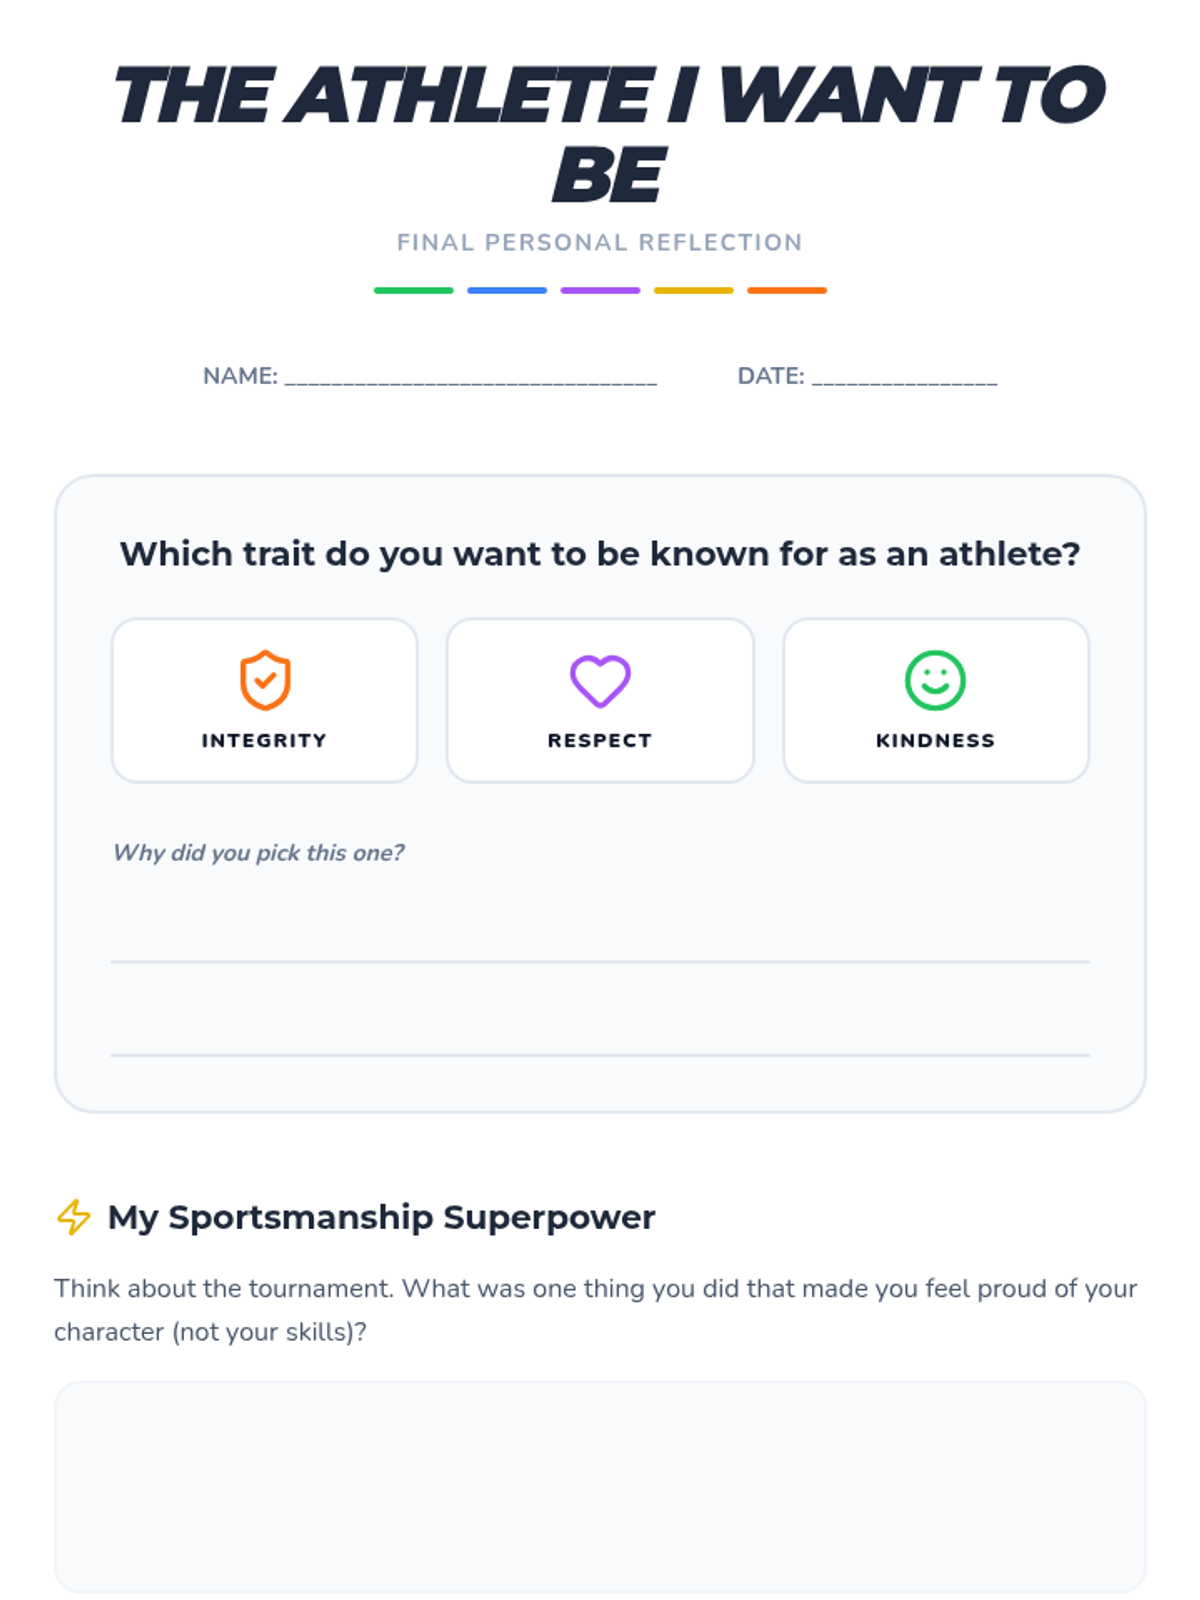Click the yellow lightning bolt icon

click(x=74, y=1217)
